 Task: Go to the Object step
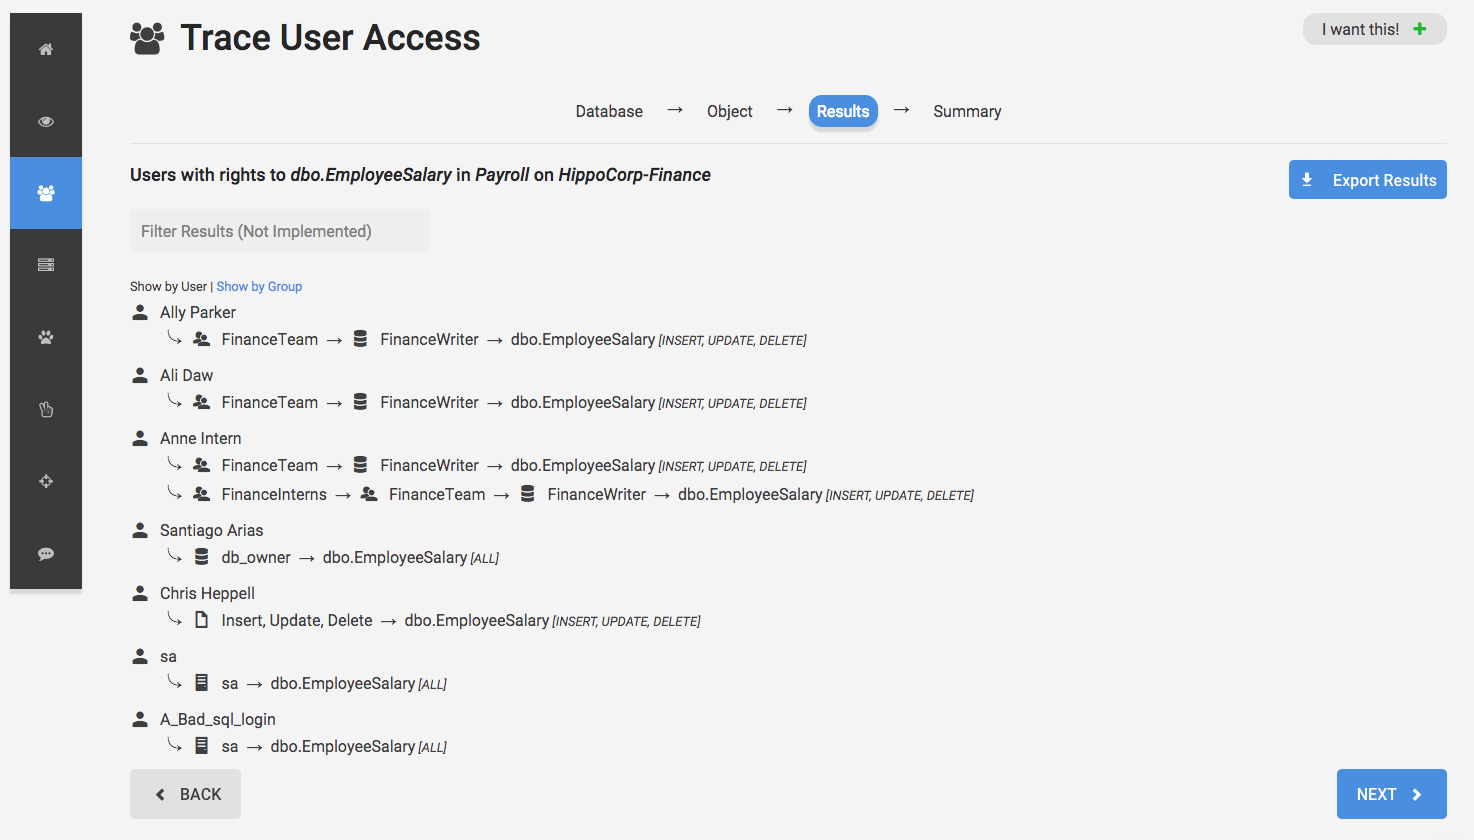coord(729,111)
